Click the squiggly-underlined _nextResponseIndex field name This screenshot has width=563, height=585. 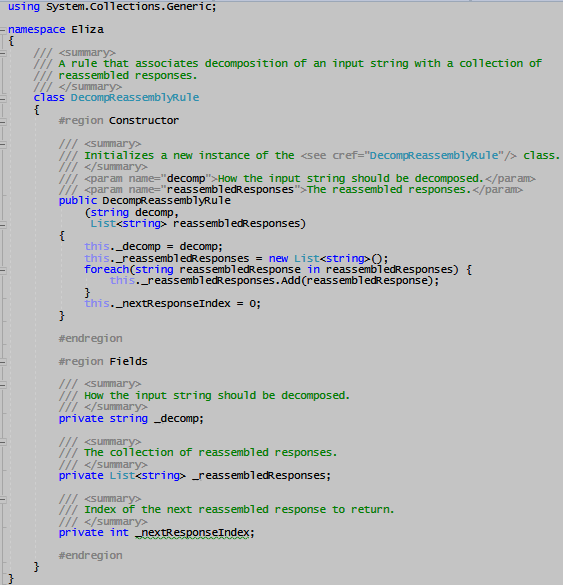pos(192,533)
